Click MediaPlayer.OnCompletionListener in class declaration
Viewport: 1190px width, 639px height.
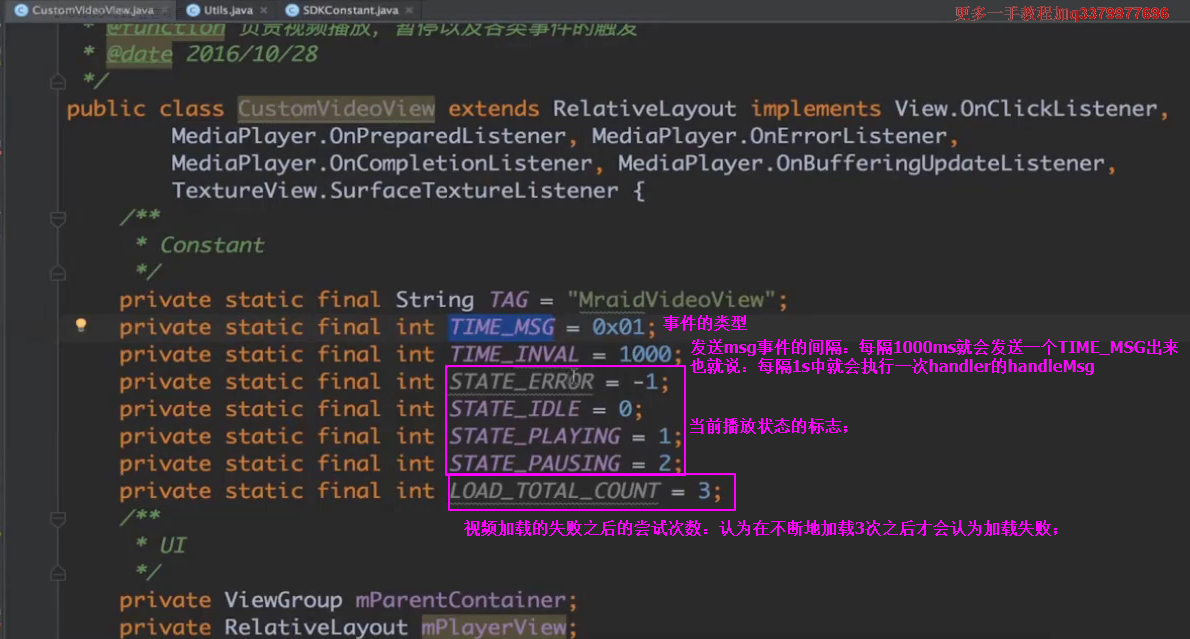coord(382,163)
